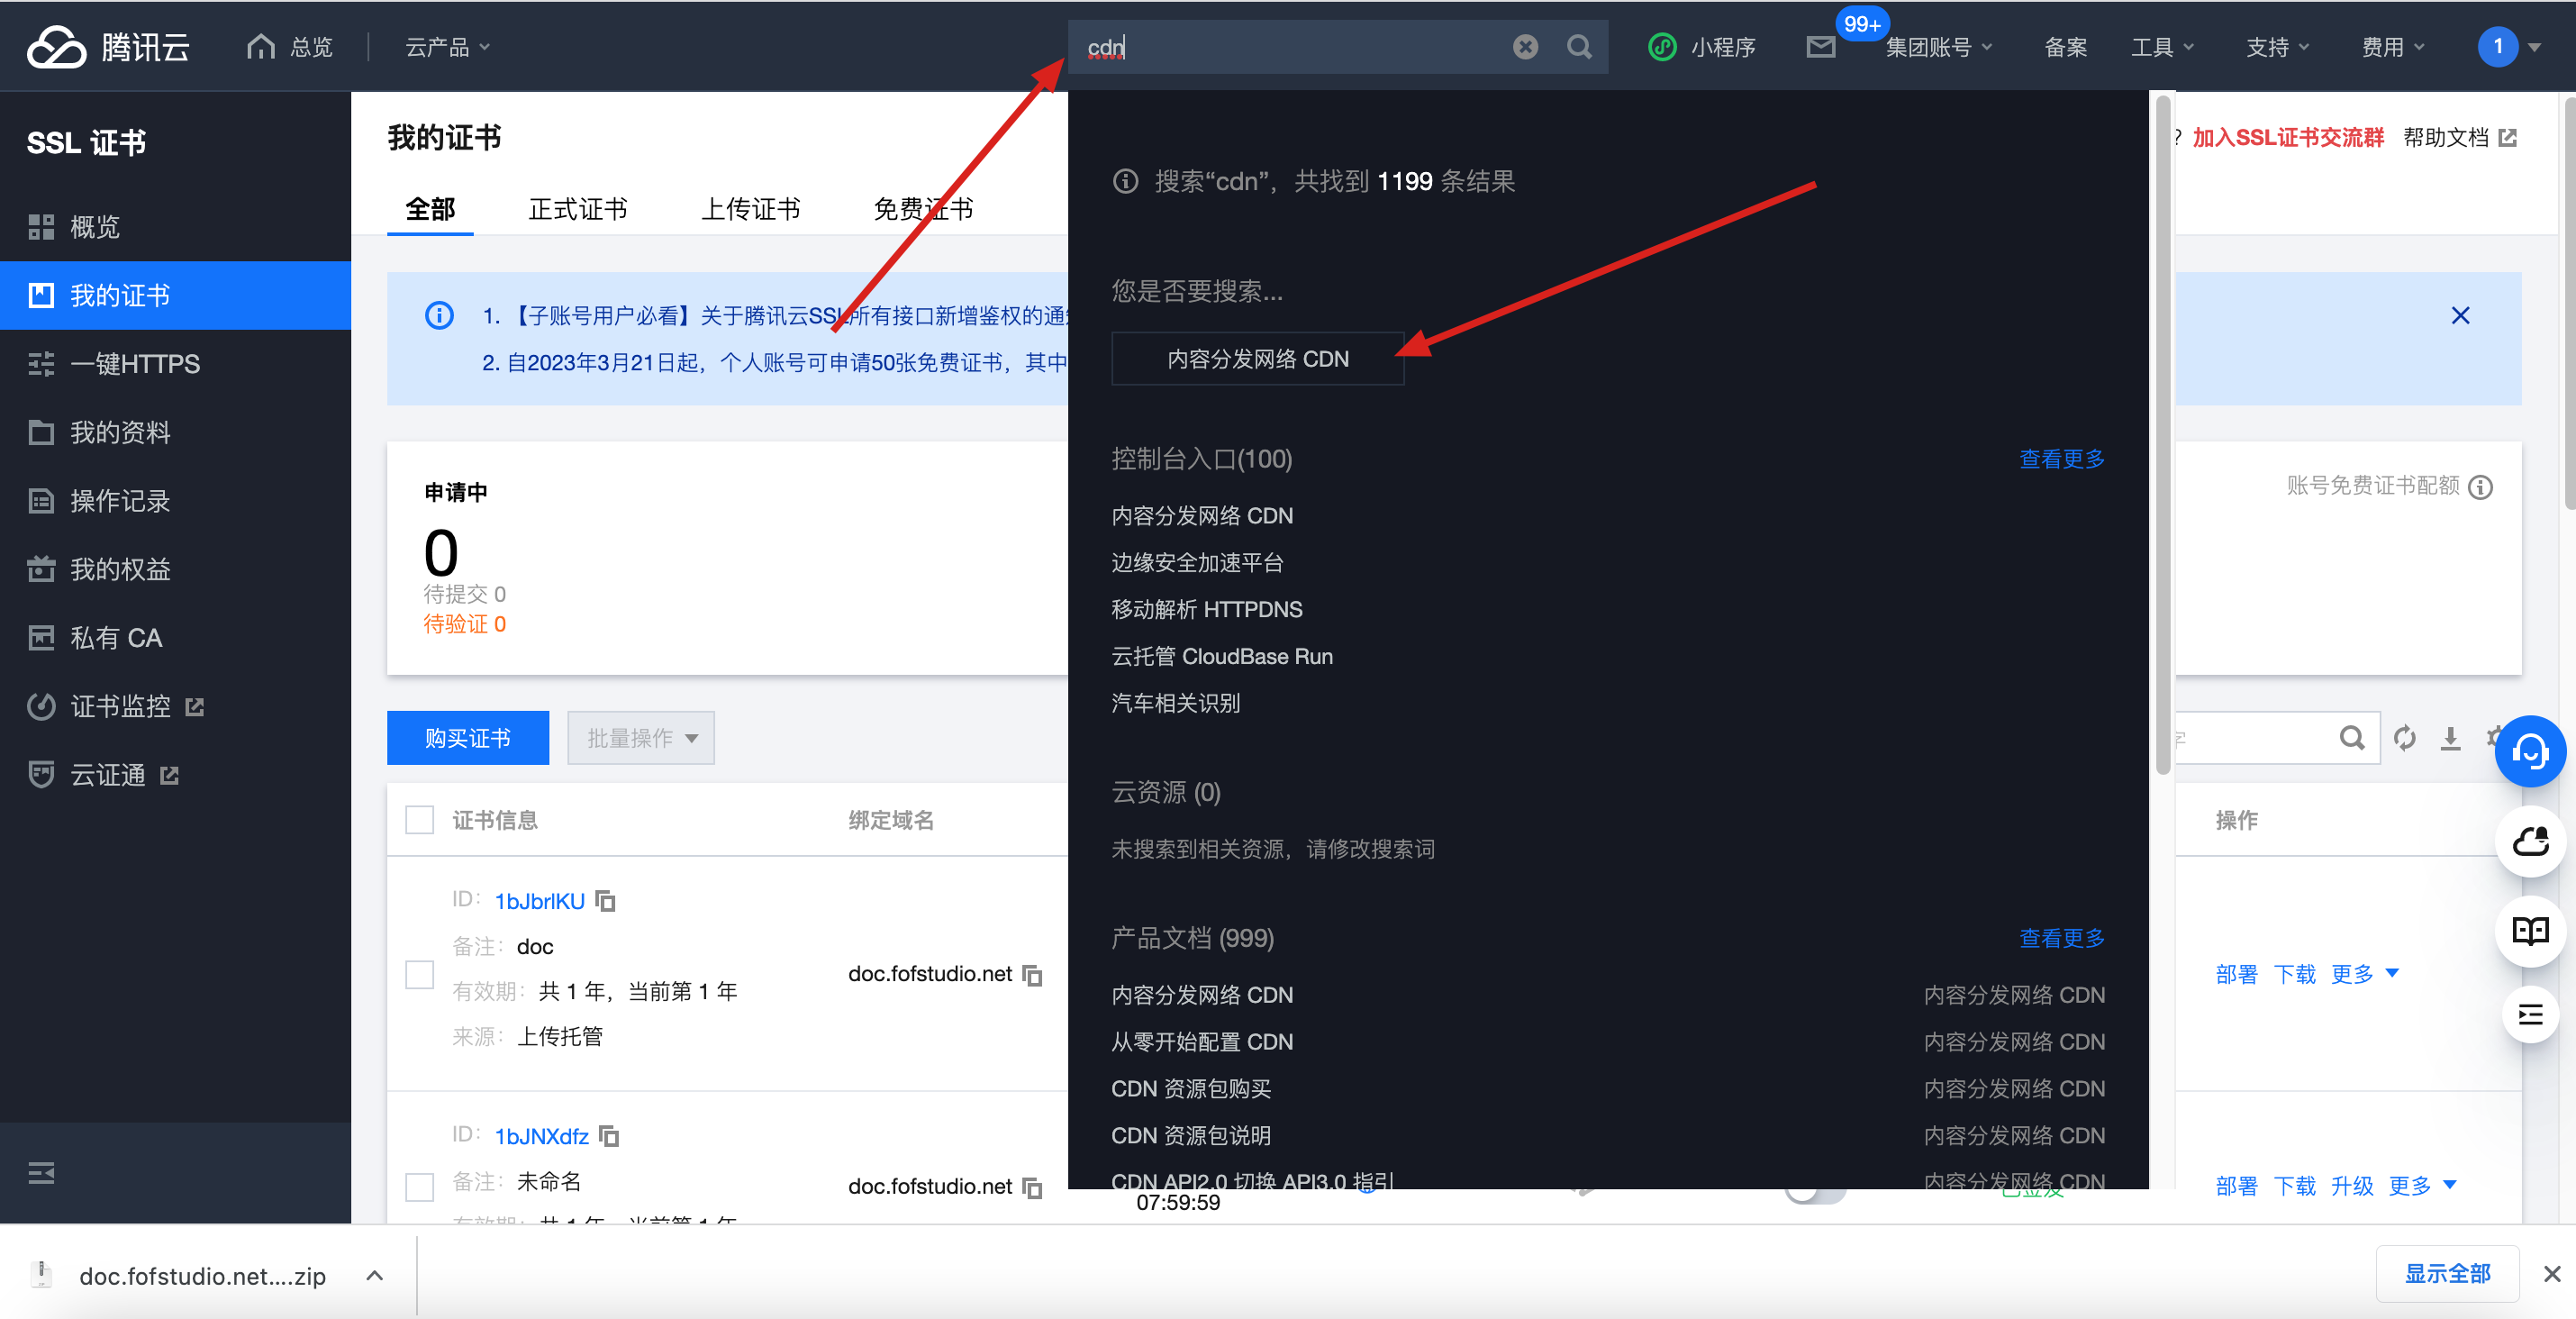This screenshot has height=1319, width=2576.
Task: Expand 更多 for the 未命名 certificate
Action: click(2422, 1186)
